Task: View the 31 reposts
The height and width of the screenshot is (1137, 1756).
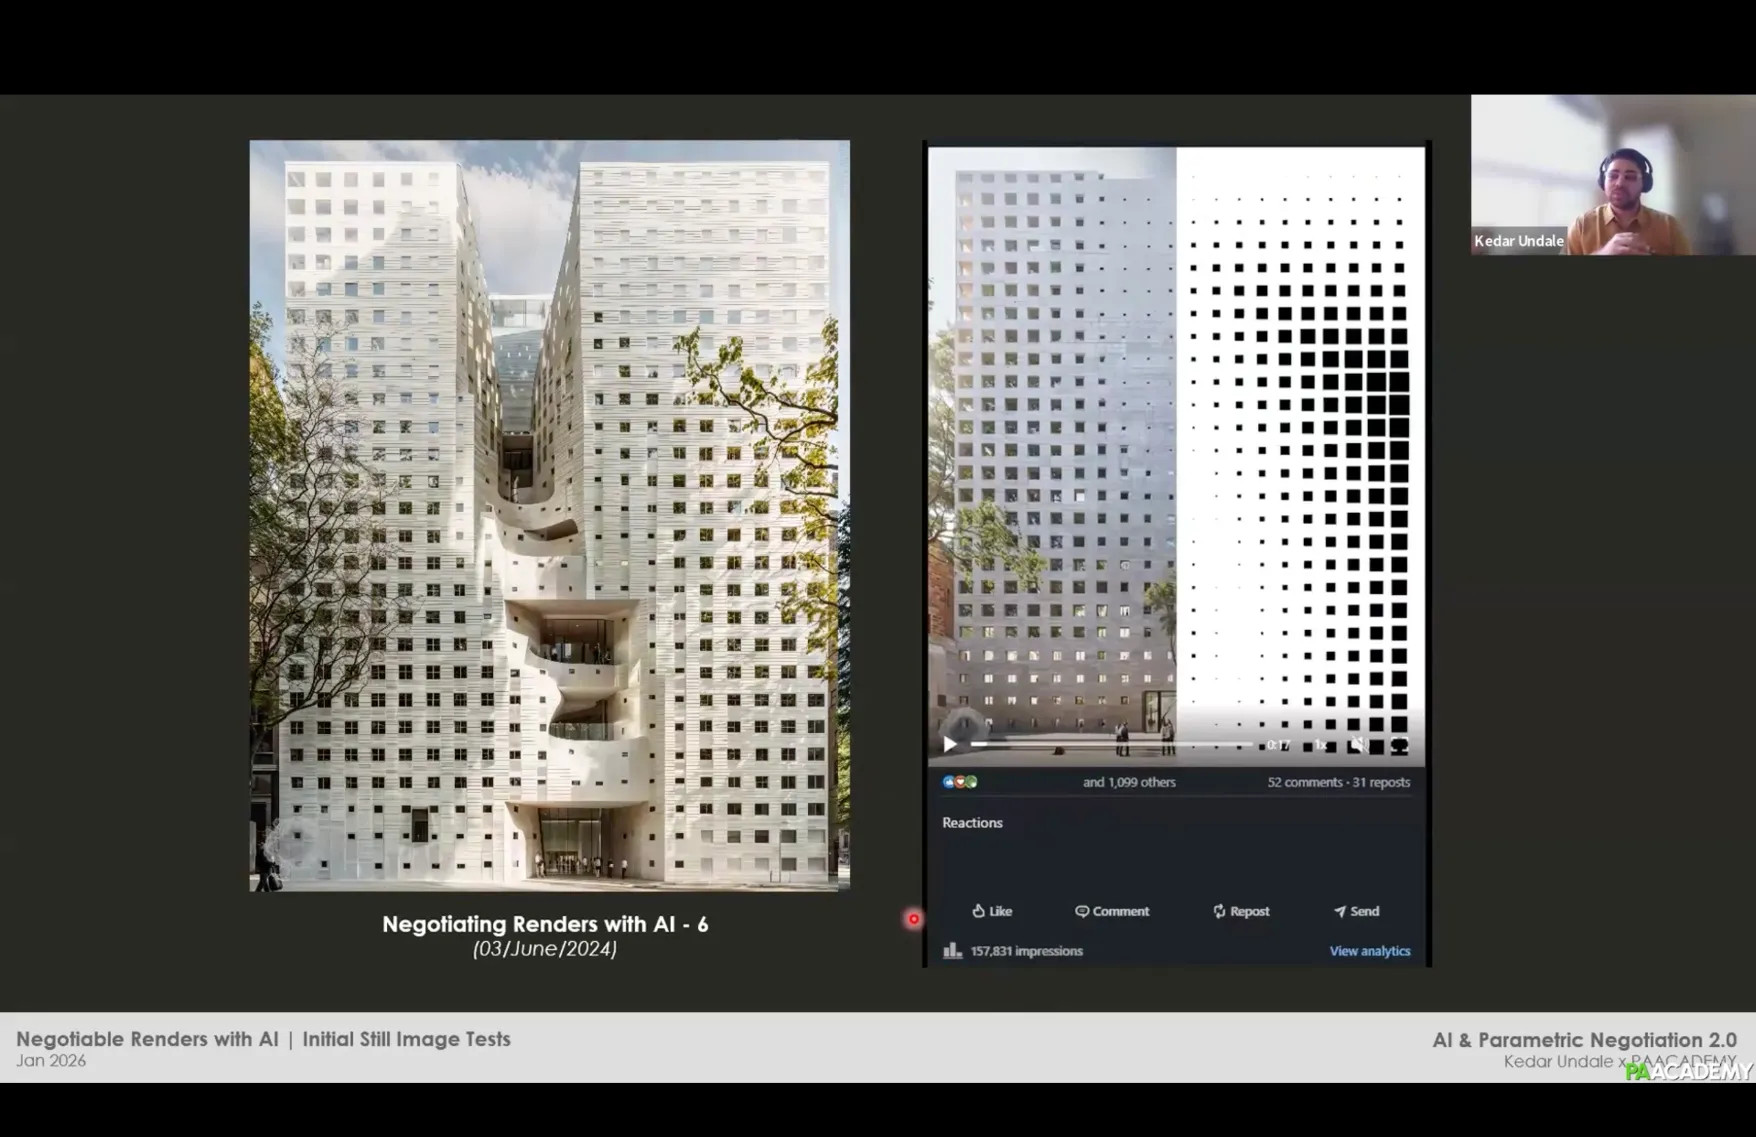Action: click(x=1381, y=782)
